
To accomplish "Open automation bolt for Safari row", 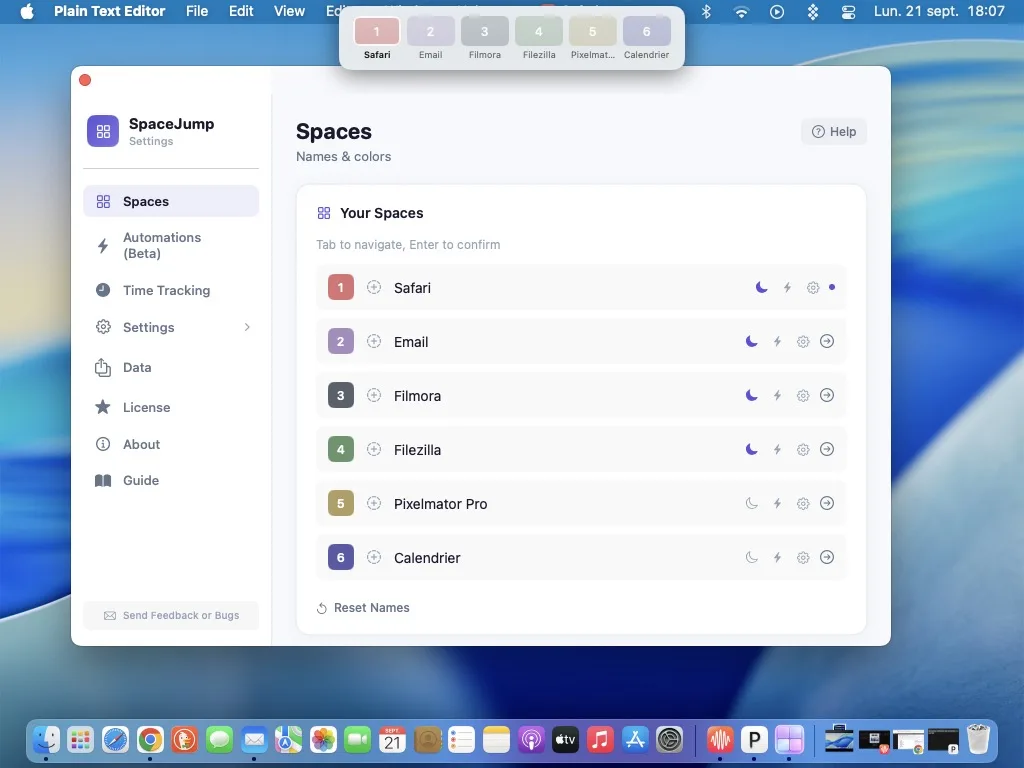I will [788, 287].
